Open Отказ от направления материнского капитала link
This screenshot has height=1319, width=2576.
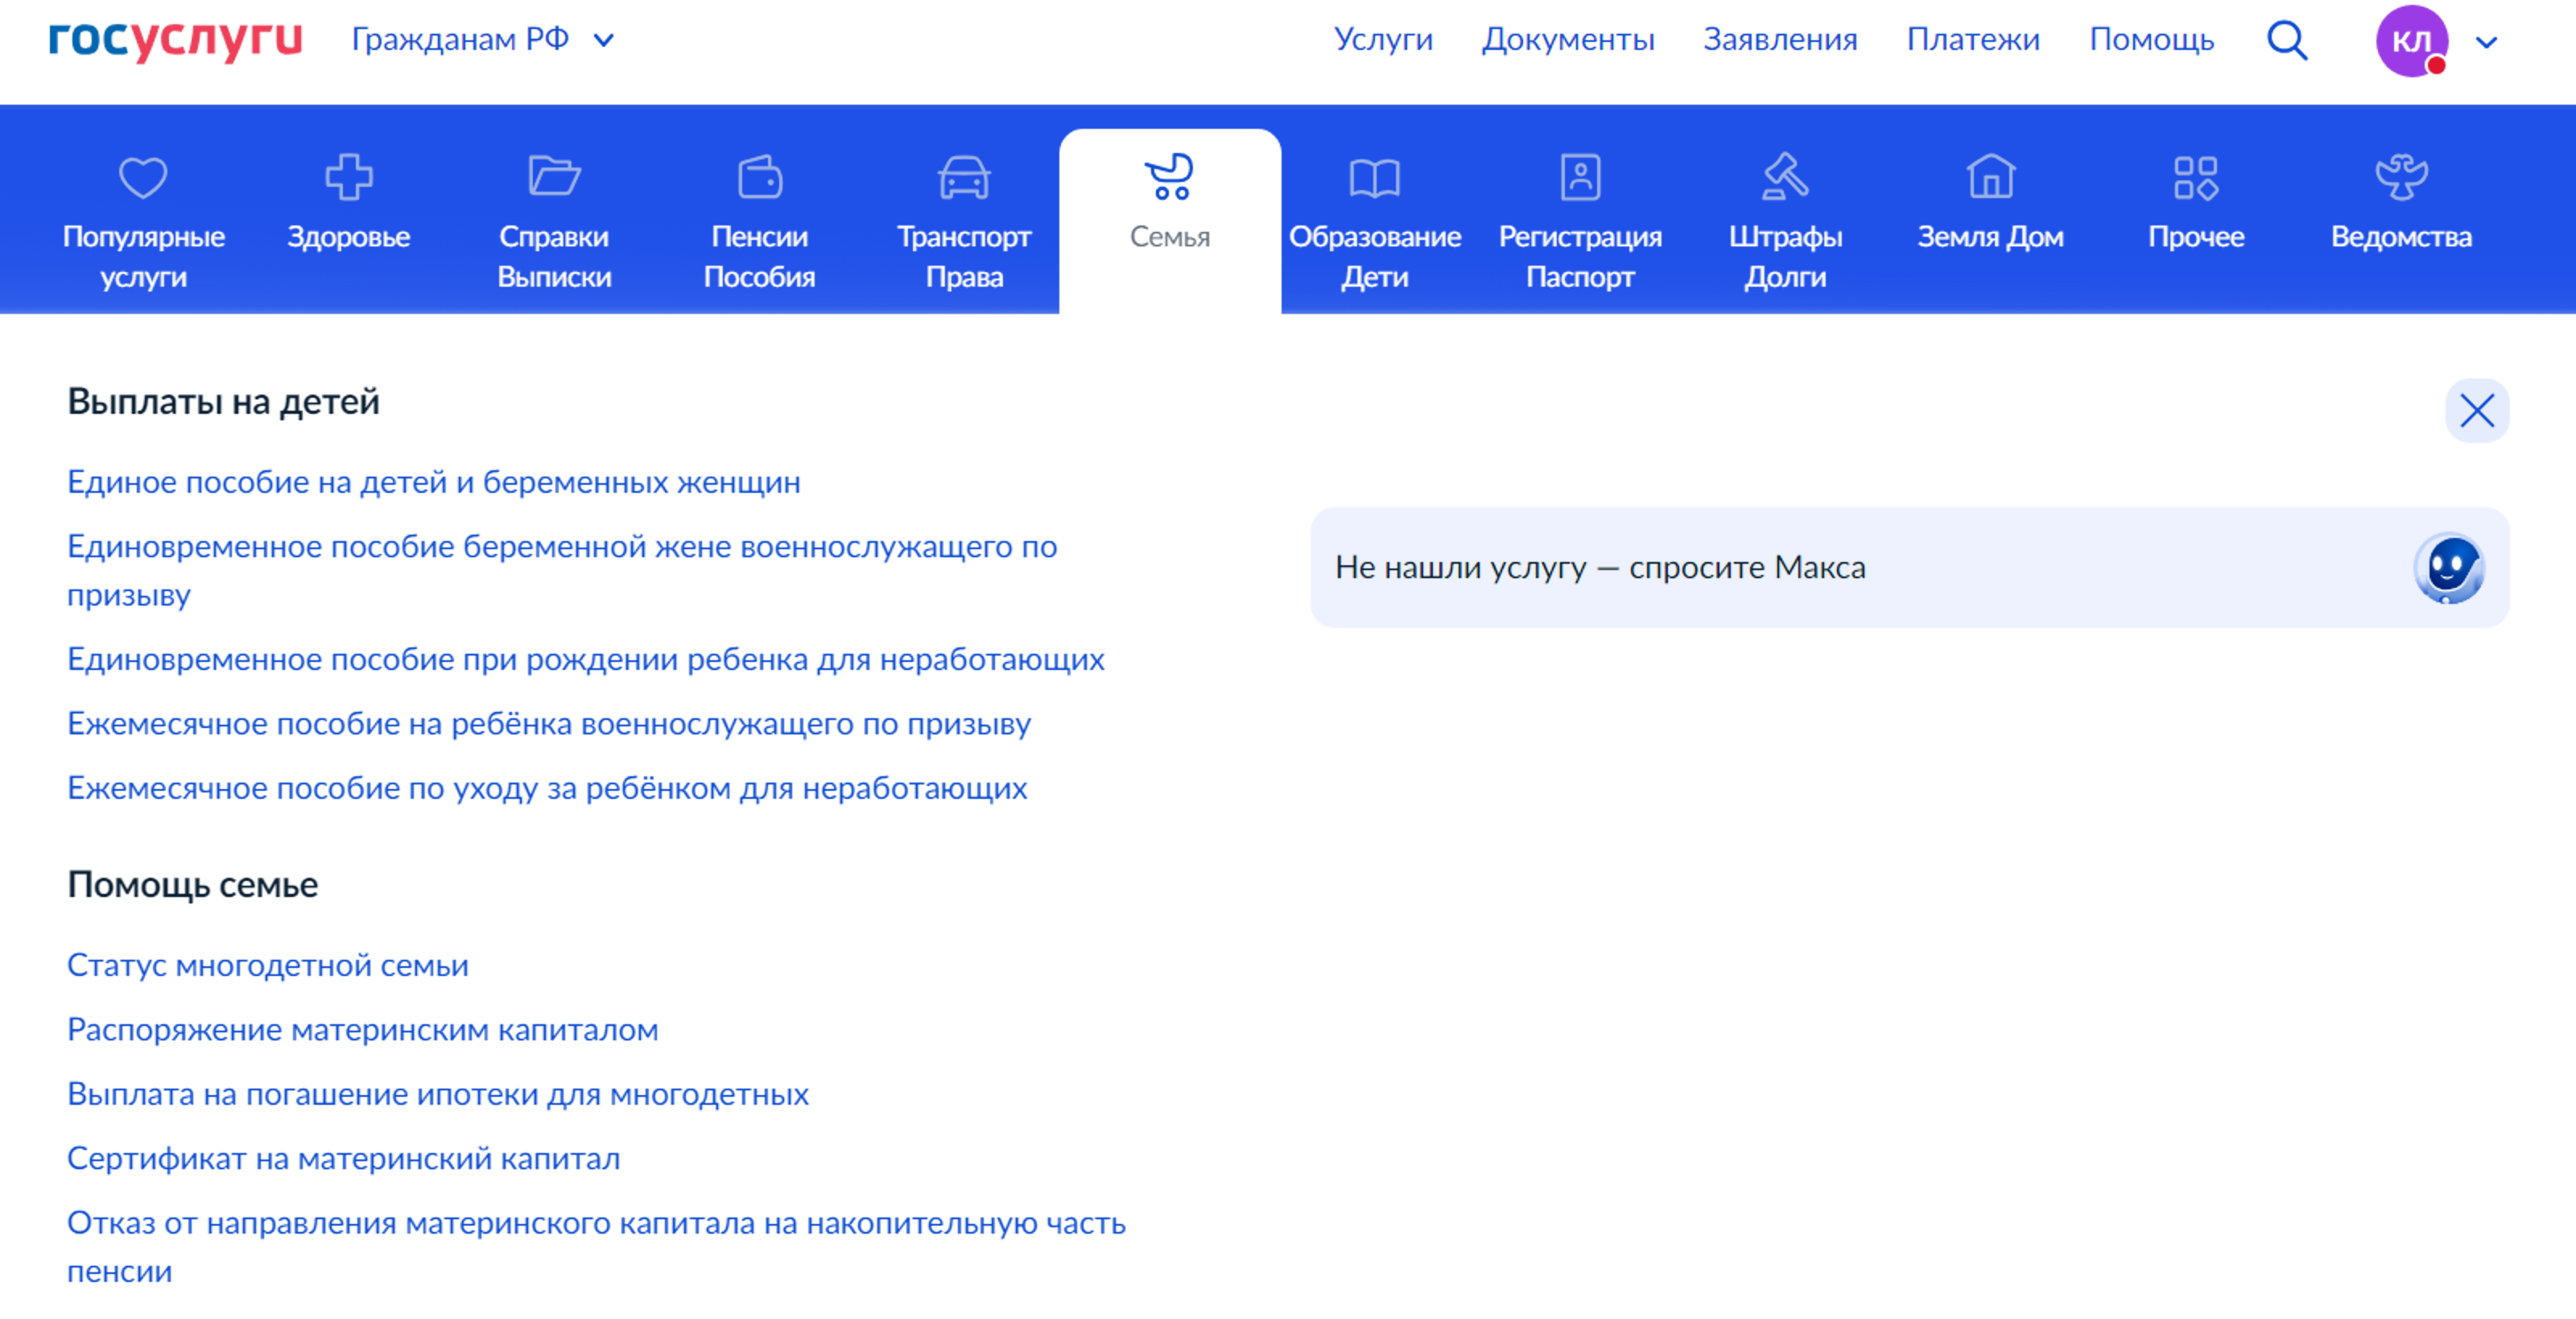pos(596,1247)
